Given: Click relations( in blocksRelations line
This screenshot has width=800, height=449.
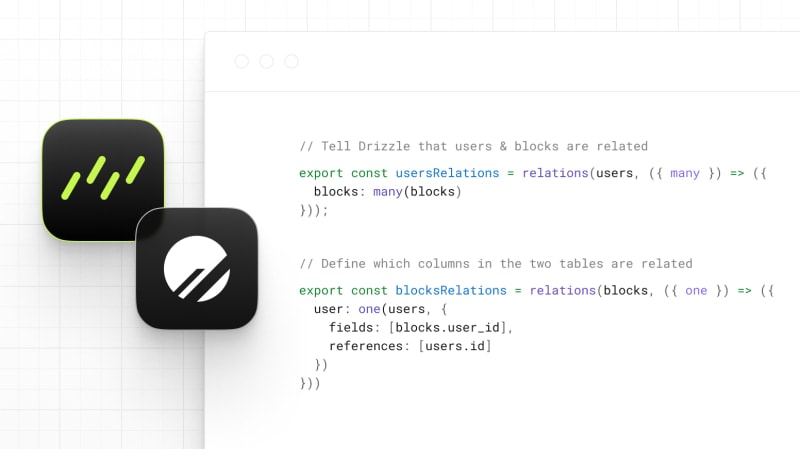Looking at the screenshot, I should pos(566,290).
